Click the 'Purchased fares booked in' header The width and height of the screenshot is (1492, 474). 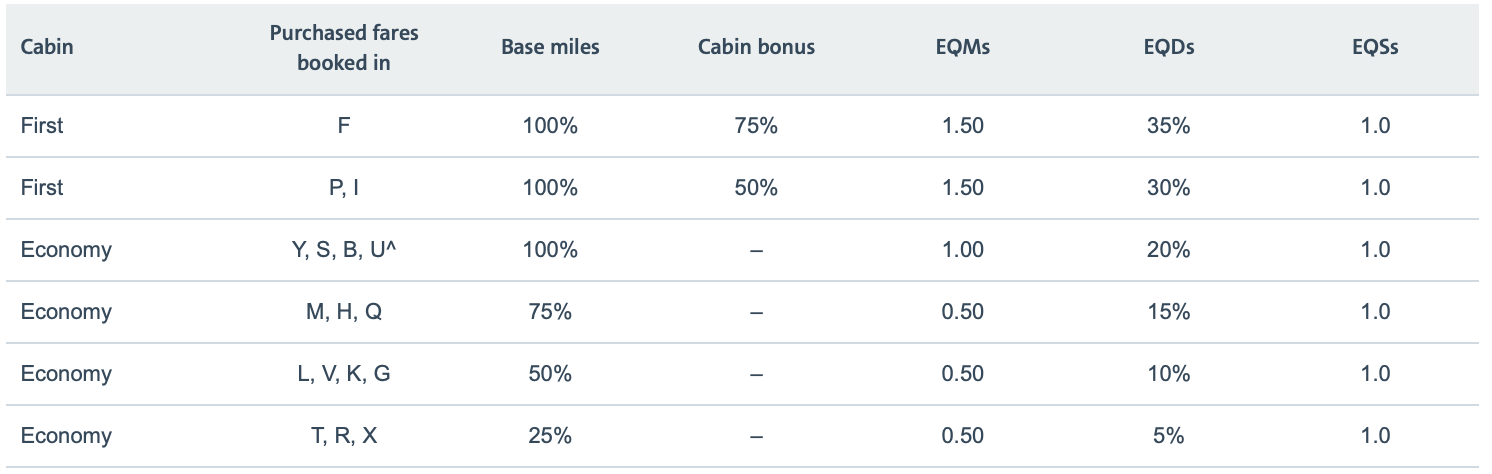(344, 47)
